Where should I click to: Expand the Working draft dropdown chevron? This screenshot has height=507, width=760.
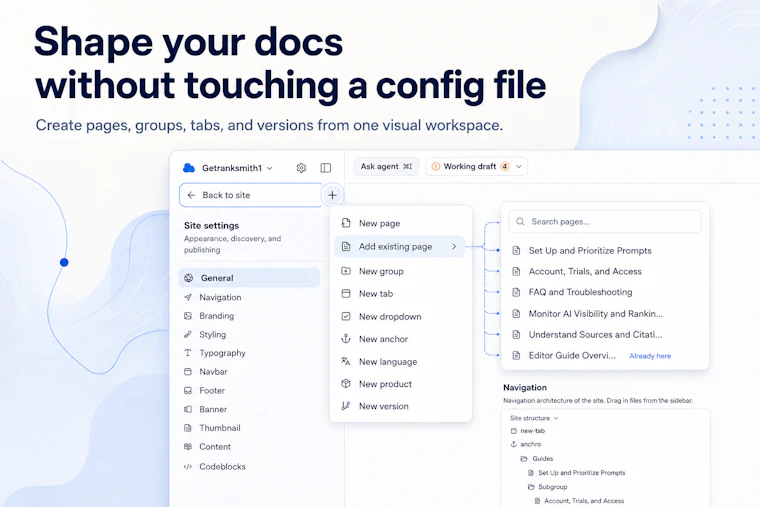(x=519, y=167)
